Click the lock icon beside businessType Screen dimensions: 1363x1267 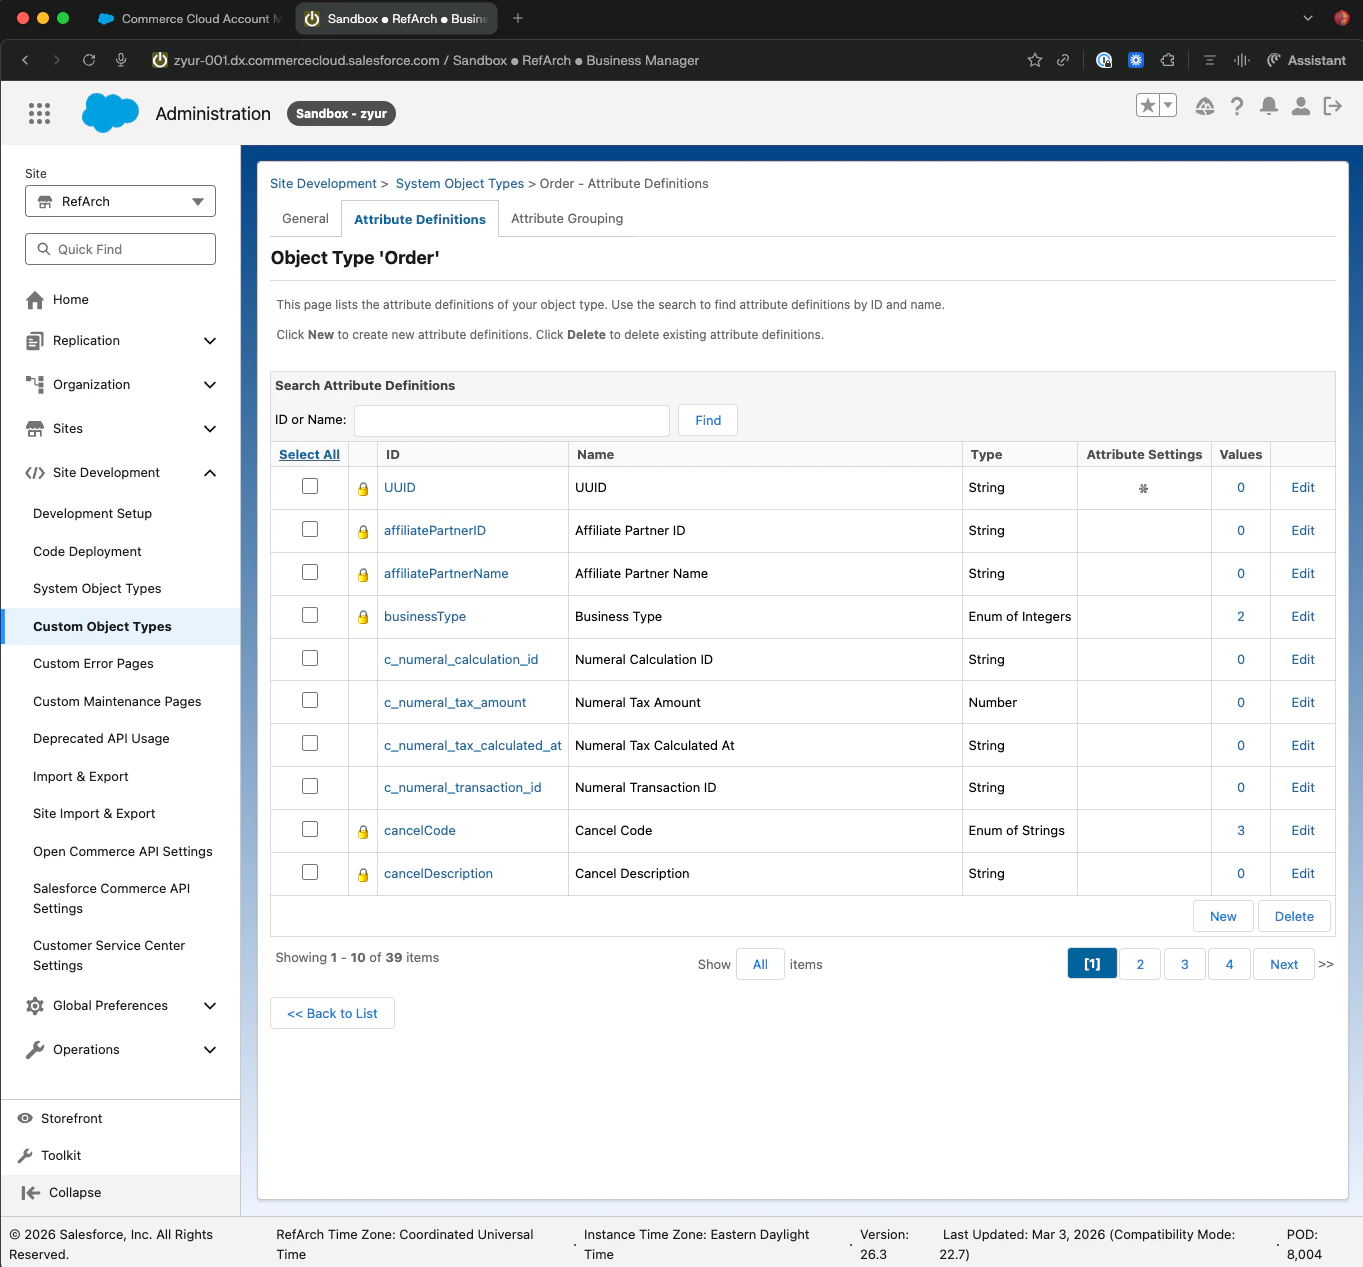363,618
